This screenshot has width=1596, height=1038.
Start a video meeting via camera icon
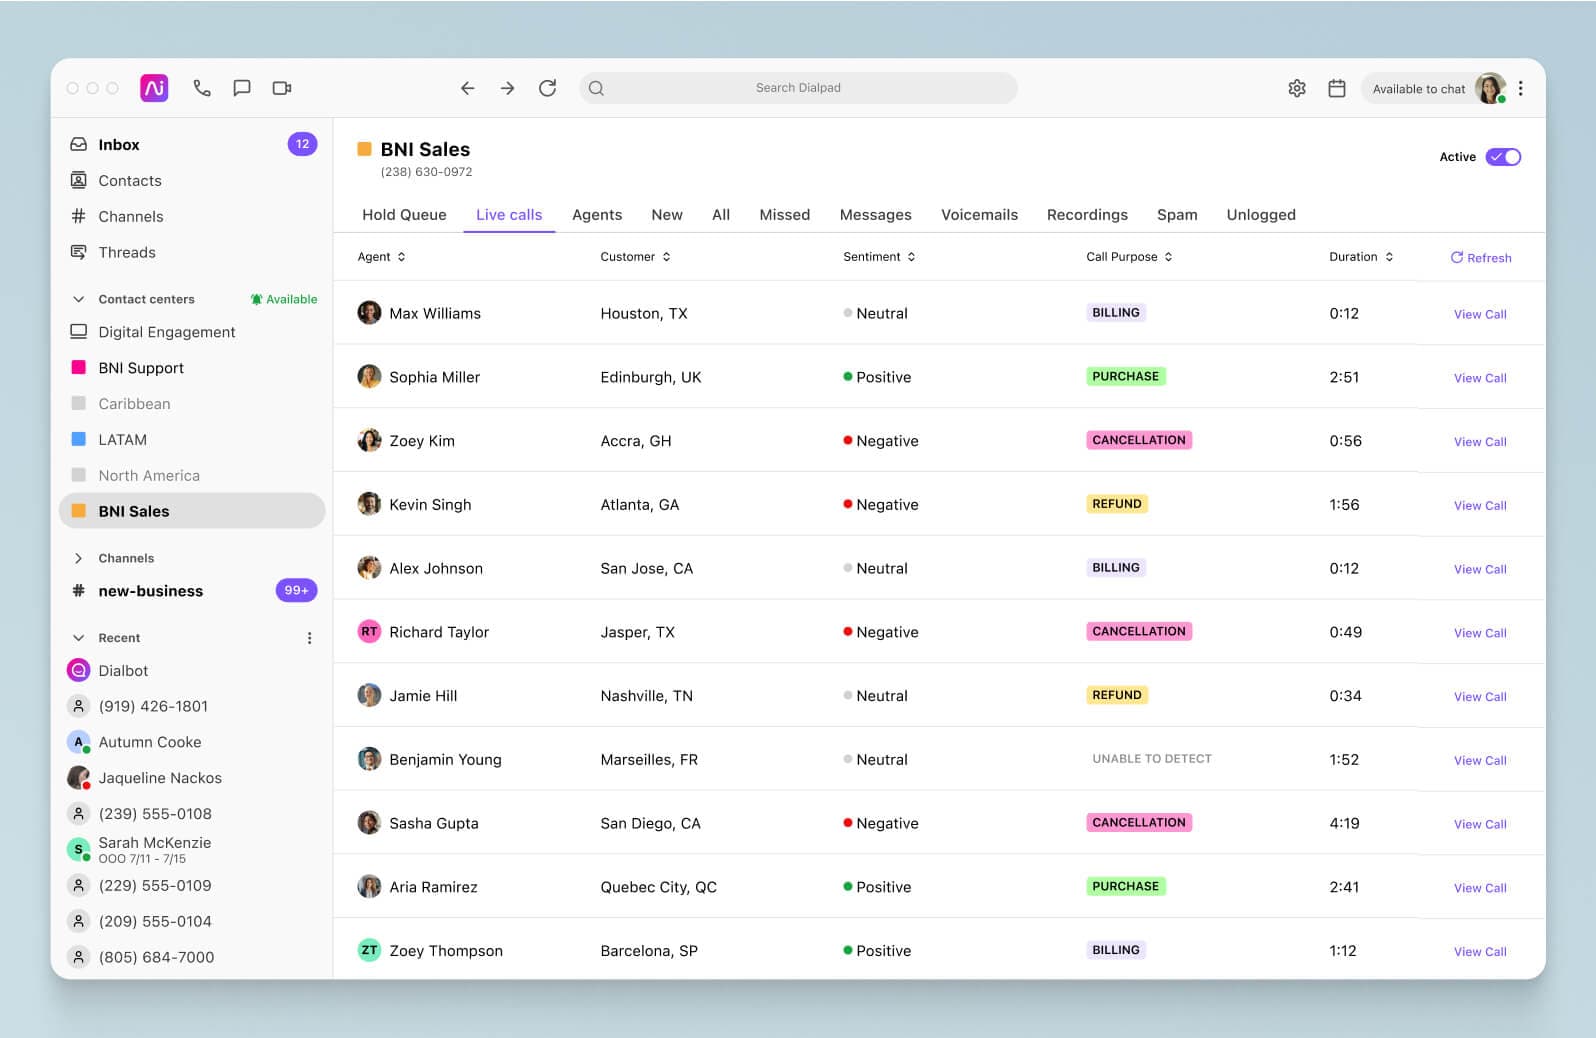pos(282,88)
